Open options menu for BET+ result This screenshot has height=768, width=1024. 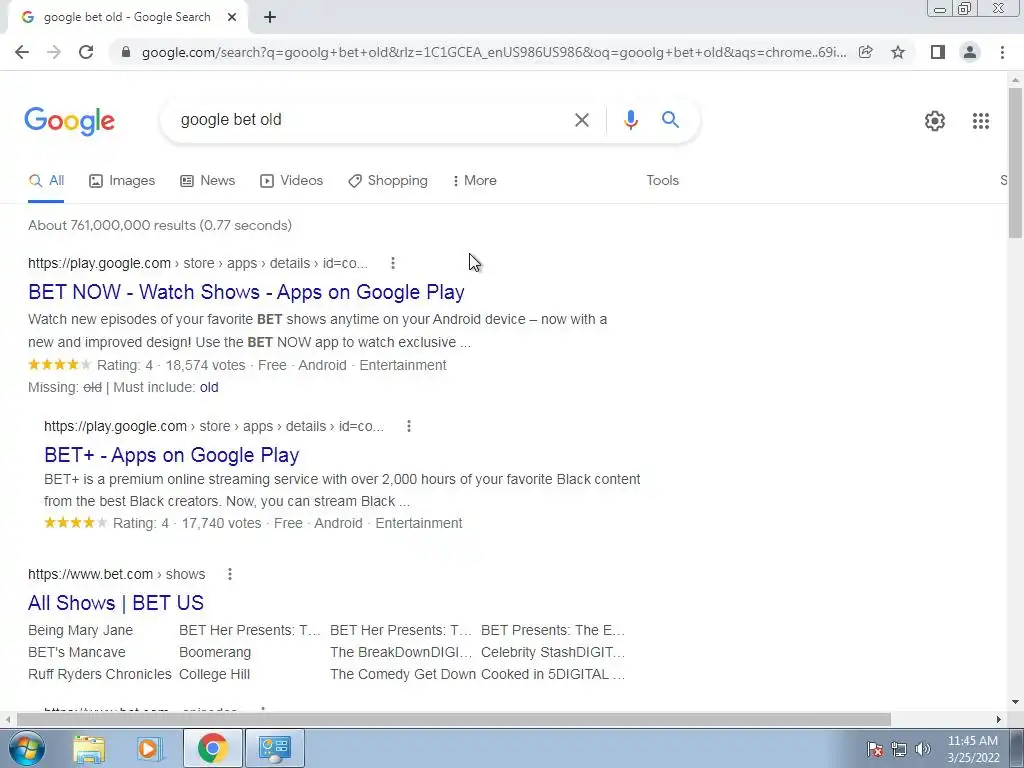(409, 426)
